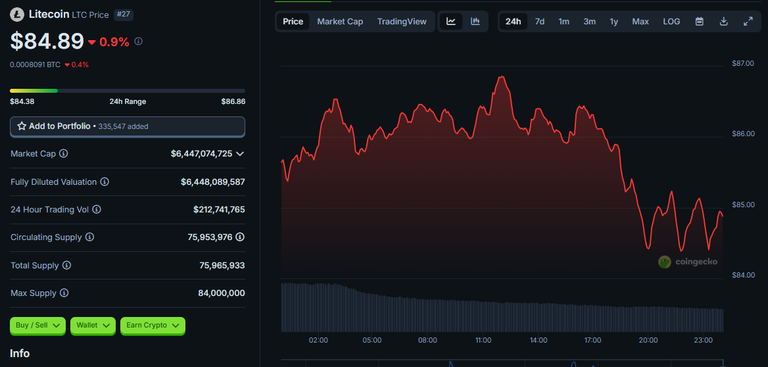768x367 pixels.
Task: Click the $6,447,074,725 market cap value
Action: (x=201, y=154)
